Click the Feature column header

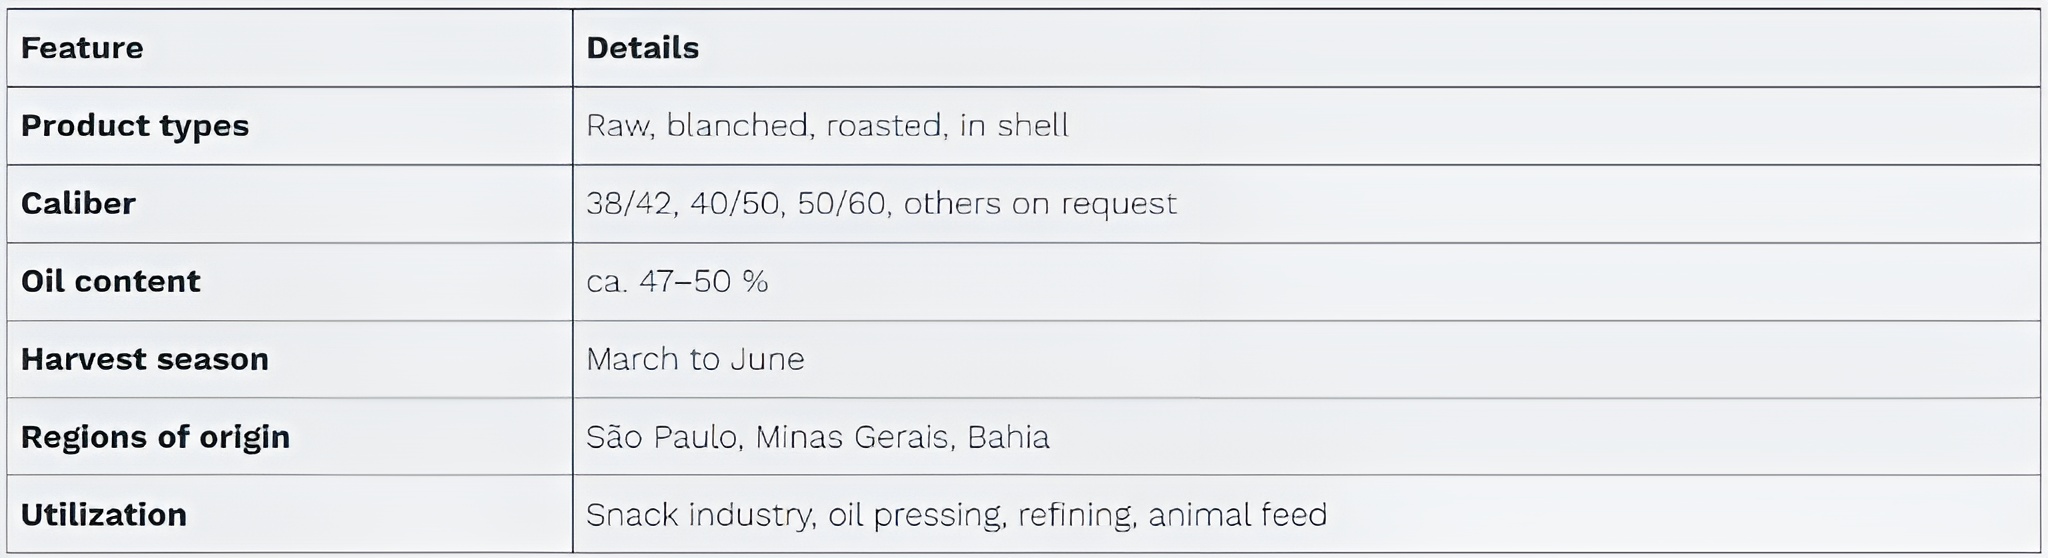82,48
